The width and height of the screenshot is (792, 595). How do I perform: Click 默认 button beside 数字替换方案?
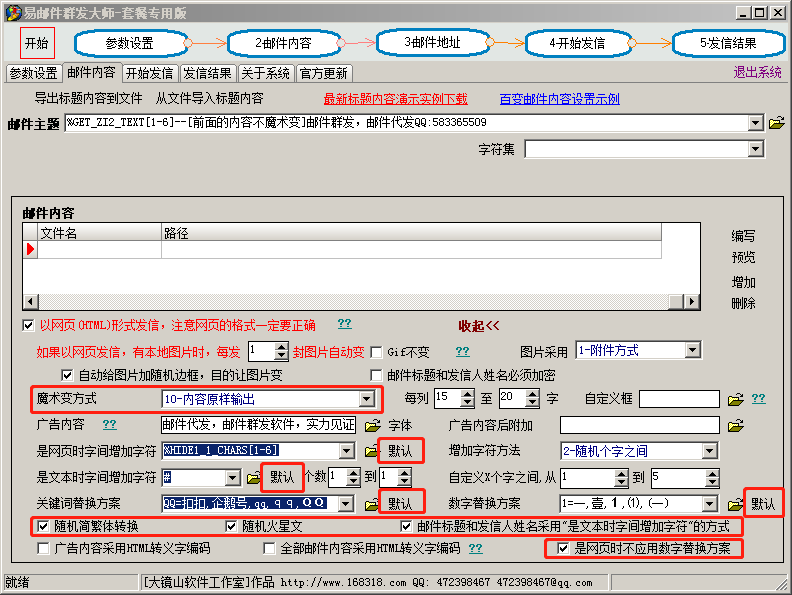764,504
